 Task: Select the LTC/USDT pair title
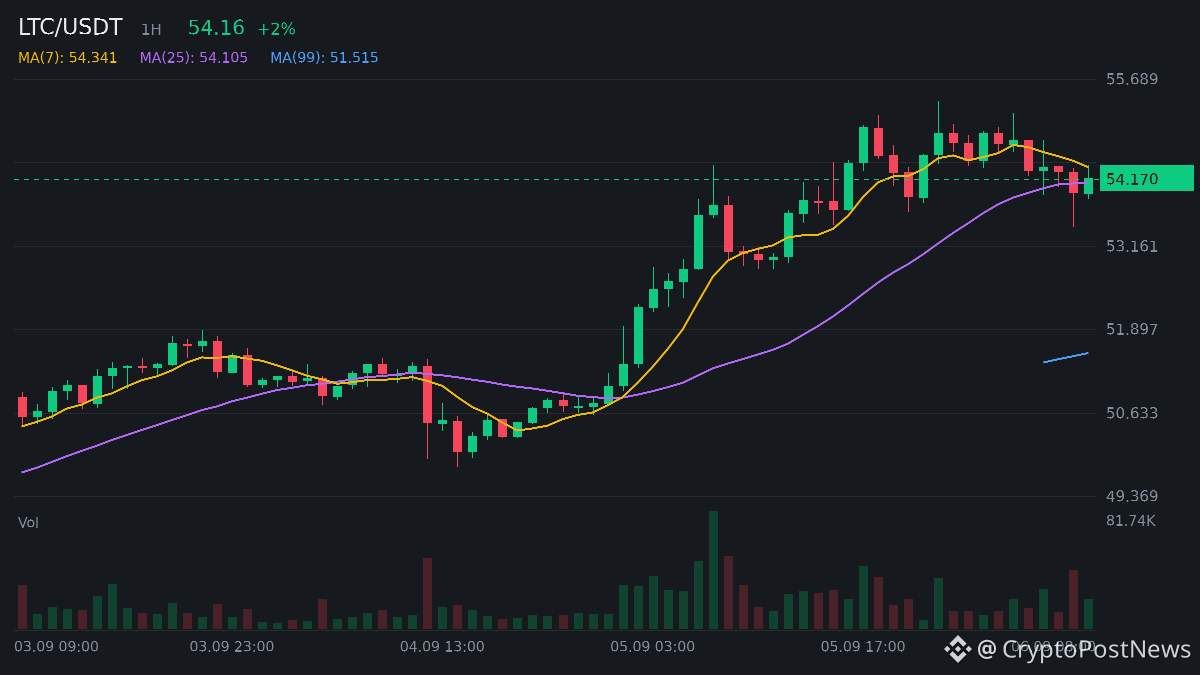(70, 28)
